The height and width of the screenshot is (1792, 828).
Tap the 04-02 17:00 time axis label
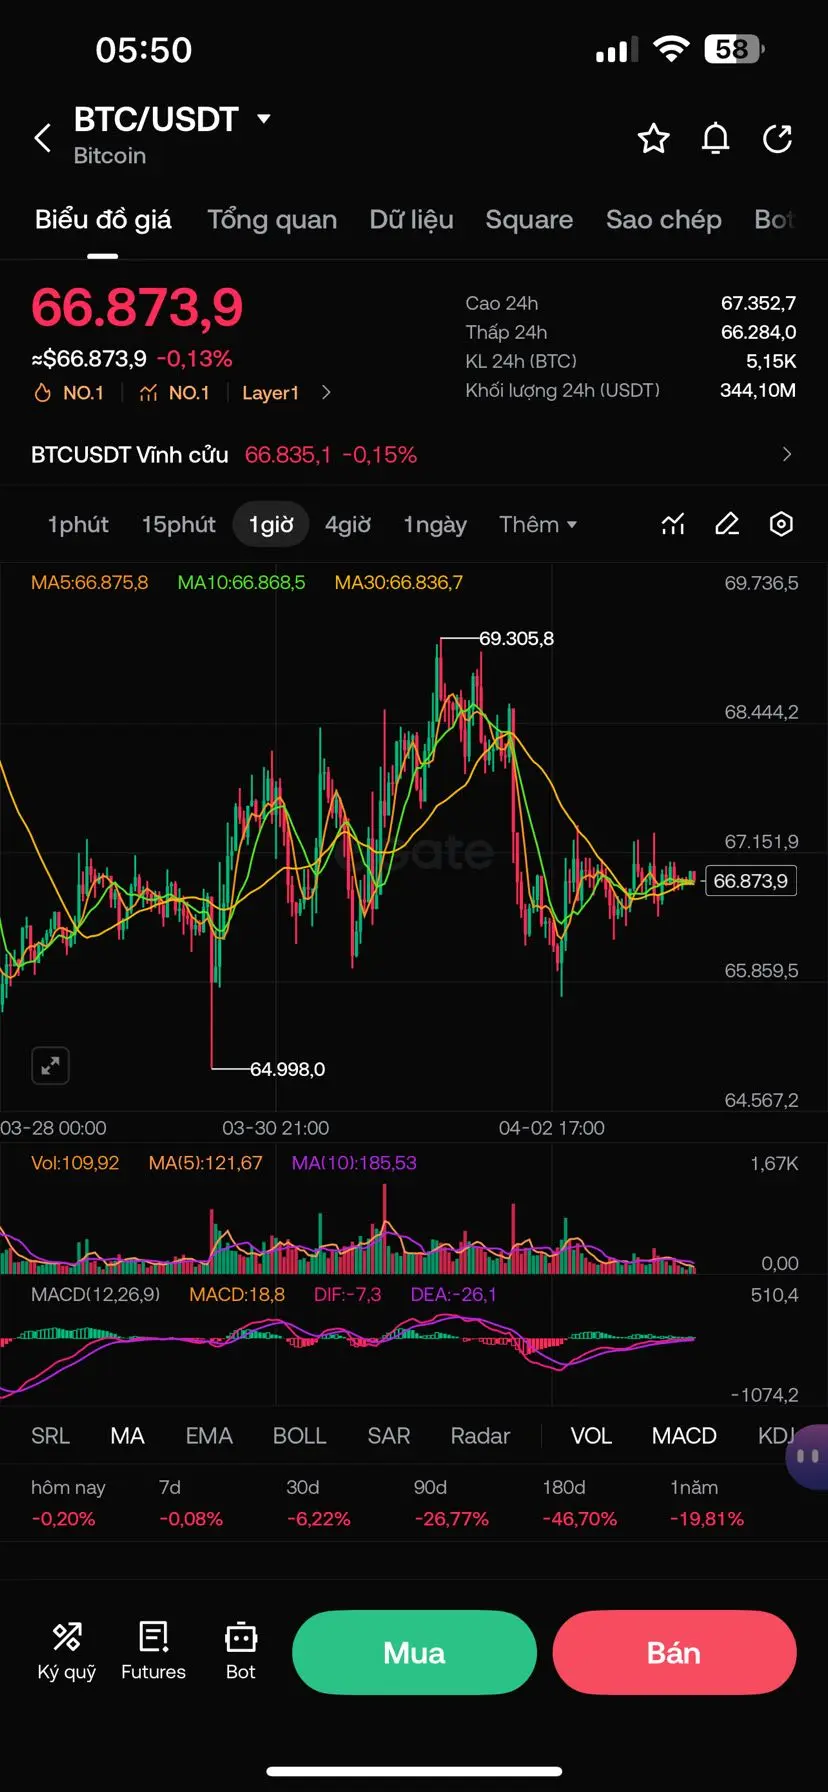pos(552,1128)
